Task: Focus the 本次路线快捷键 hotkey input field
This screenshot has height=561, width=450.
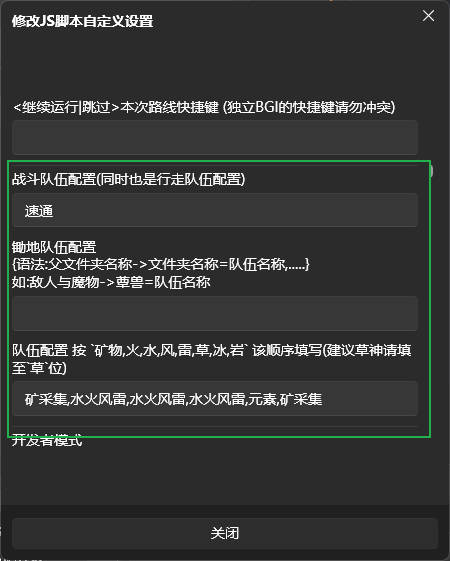Action: (215, 137)
